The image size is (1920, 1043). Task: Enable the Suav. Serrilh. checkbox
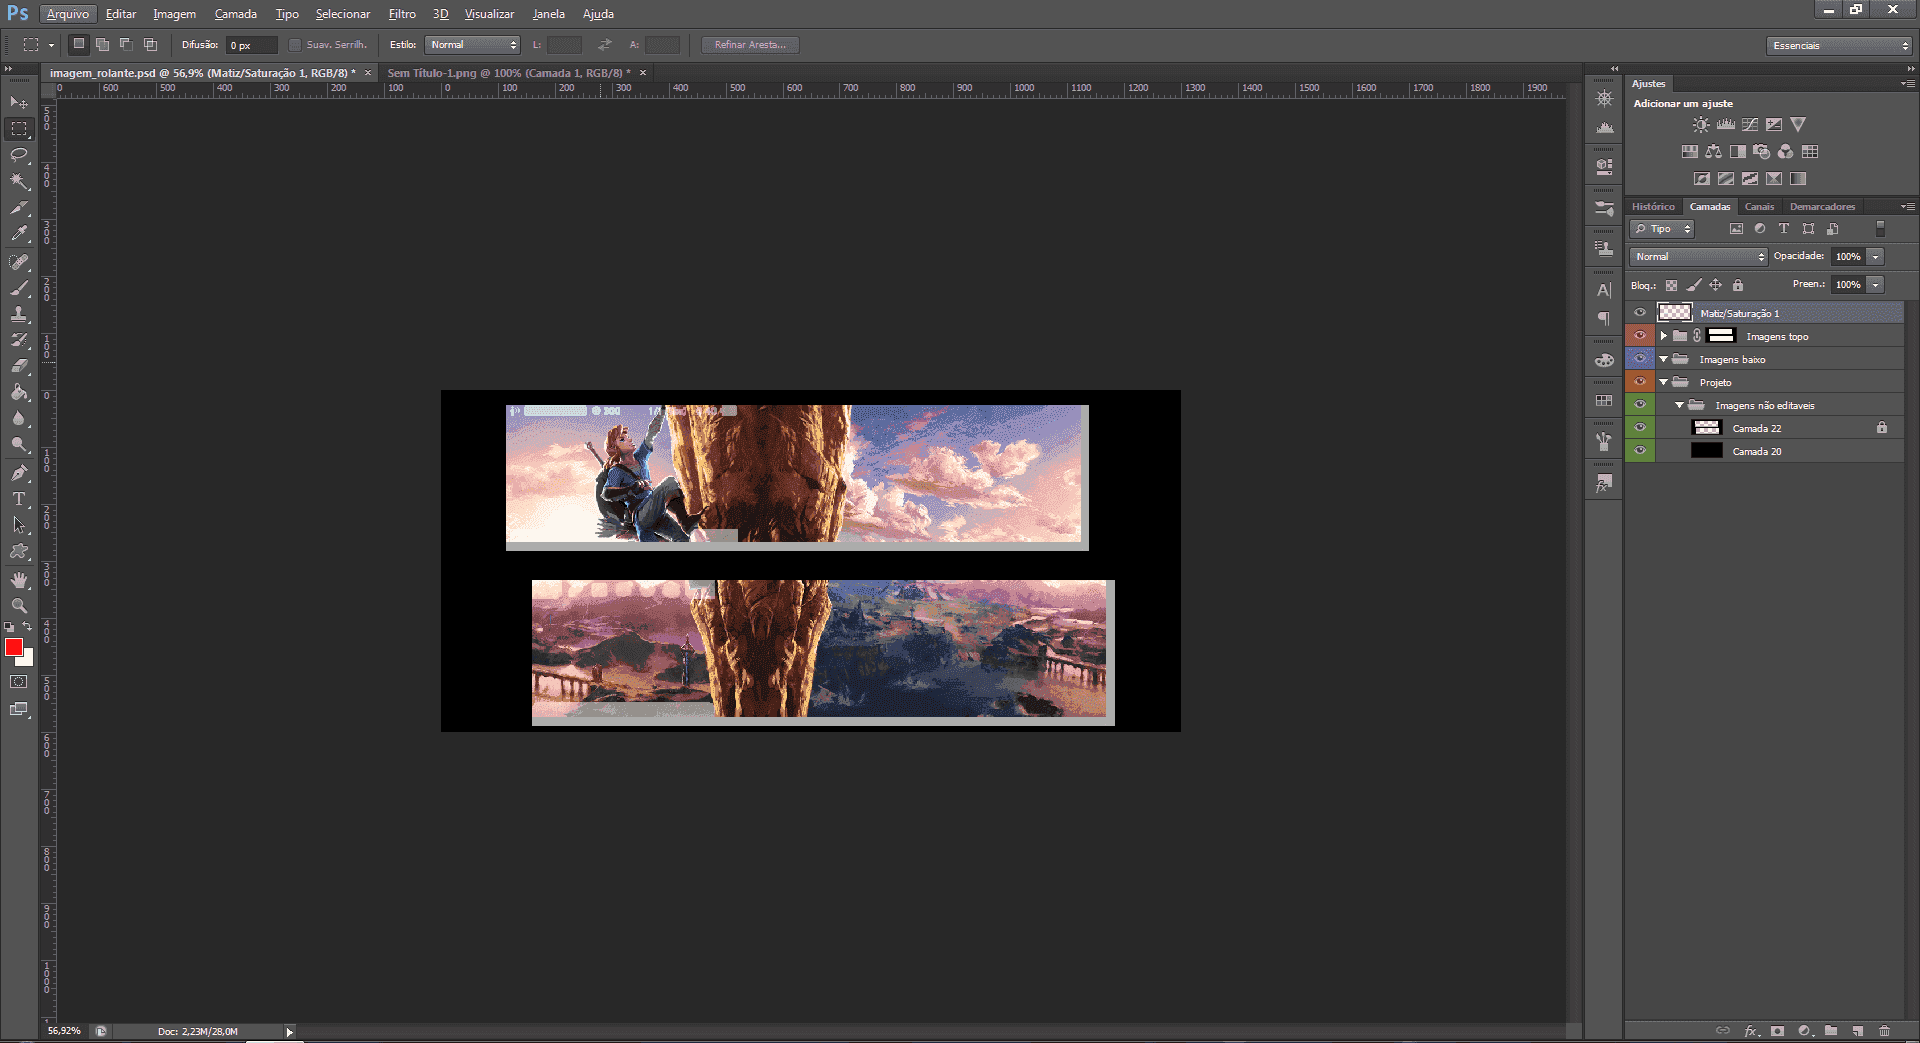point(295,45)
